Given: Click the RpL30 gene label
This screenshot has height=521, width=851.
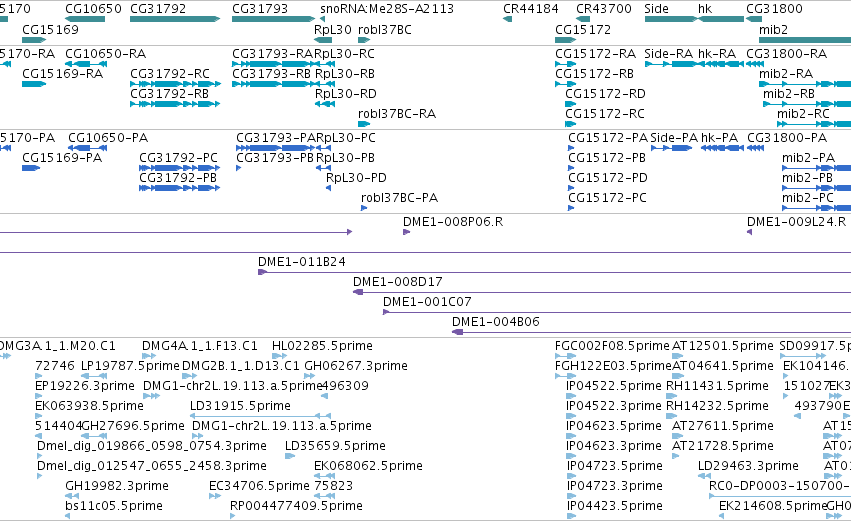Looking at the screenshot, I should [x=333, y=29].
